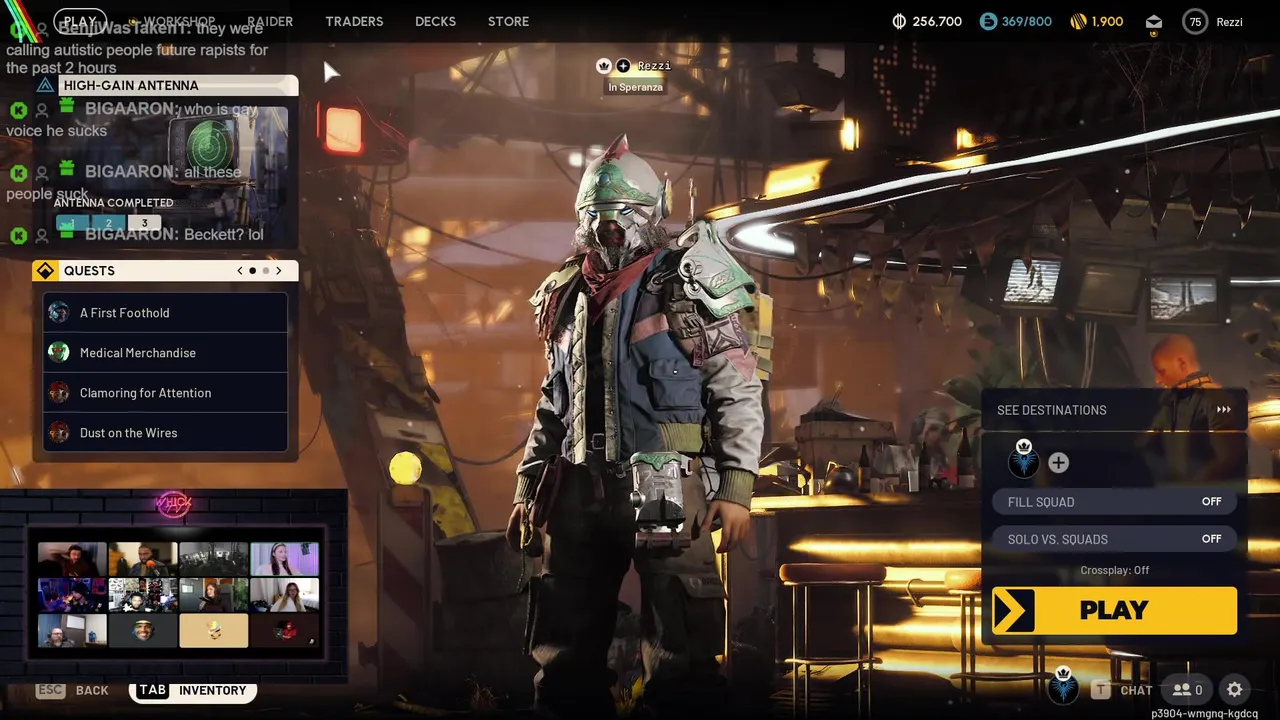Click the coin currency icon beside 256,700

click(899, 21)
